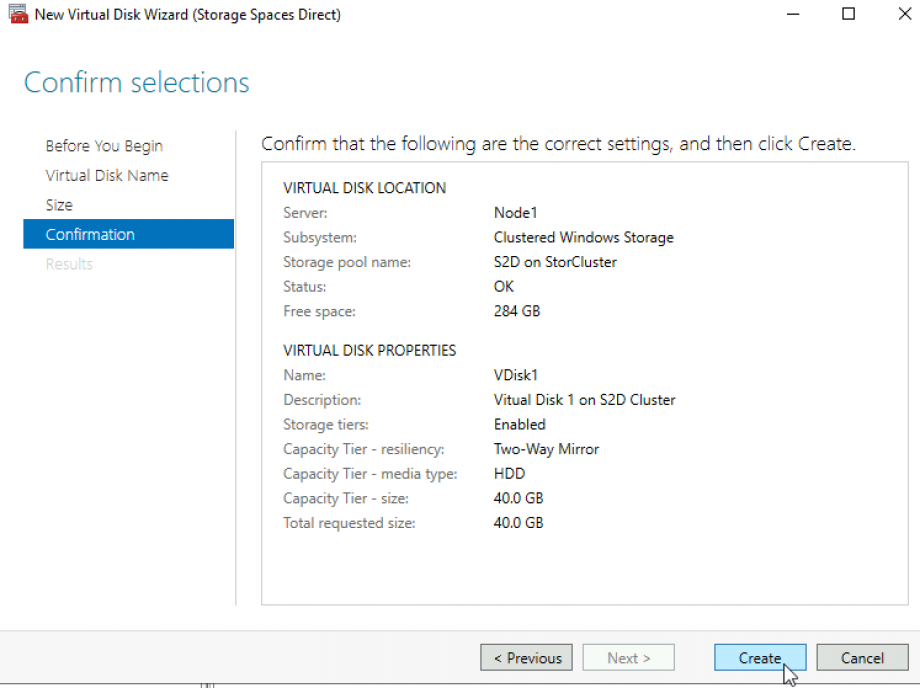This screenshot has width=920, height=688.
Task: Select the highlighted Confirmation step
Action: (90, 234)
